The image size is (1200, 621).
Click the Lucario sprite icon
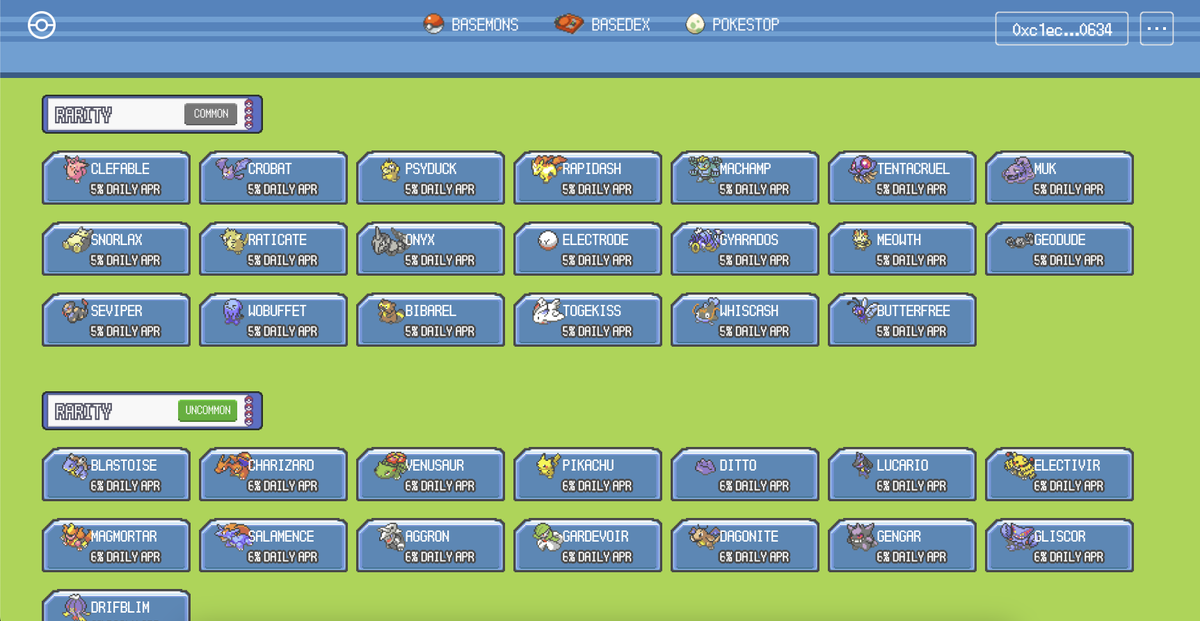point(861,466)
